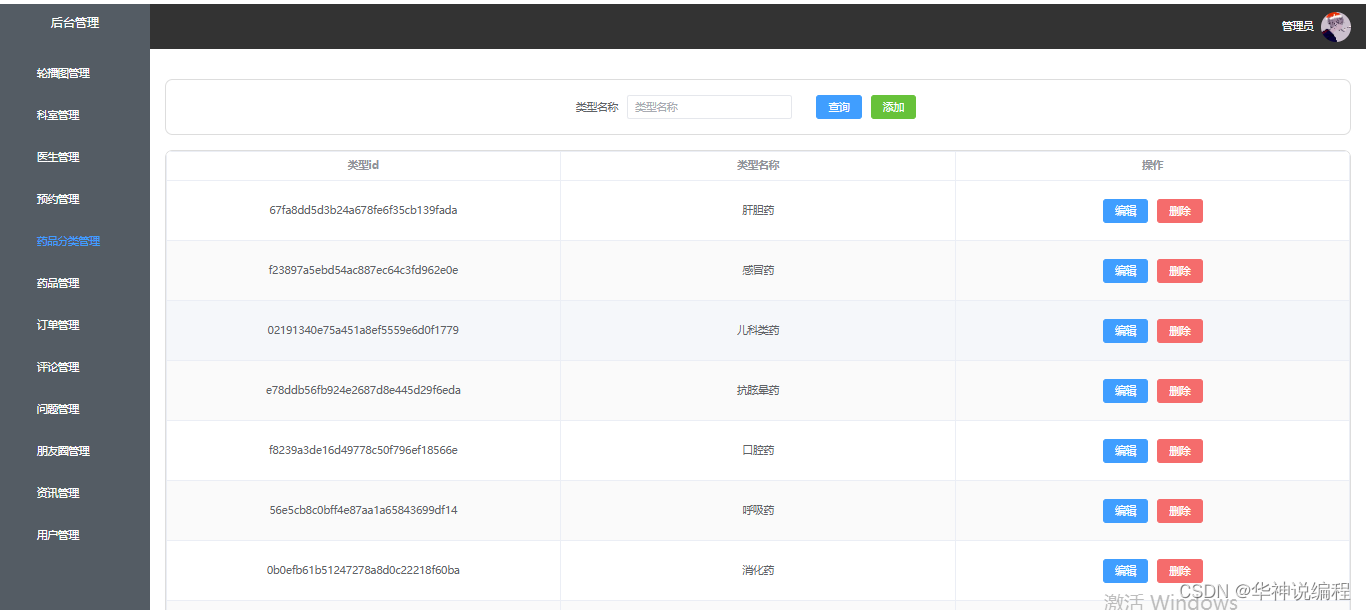Open 用户管理 in sidebar
Viewport: 1366px width, 610px height.
[x=58, y=535]
